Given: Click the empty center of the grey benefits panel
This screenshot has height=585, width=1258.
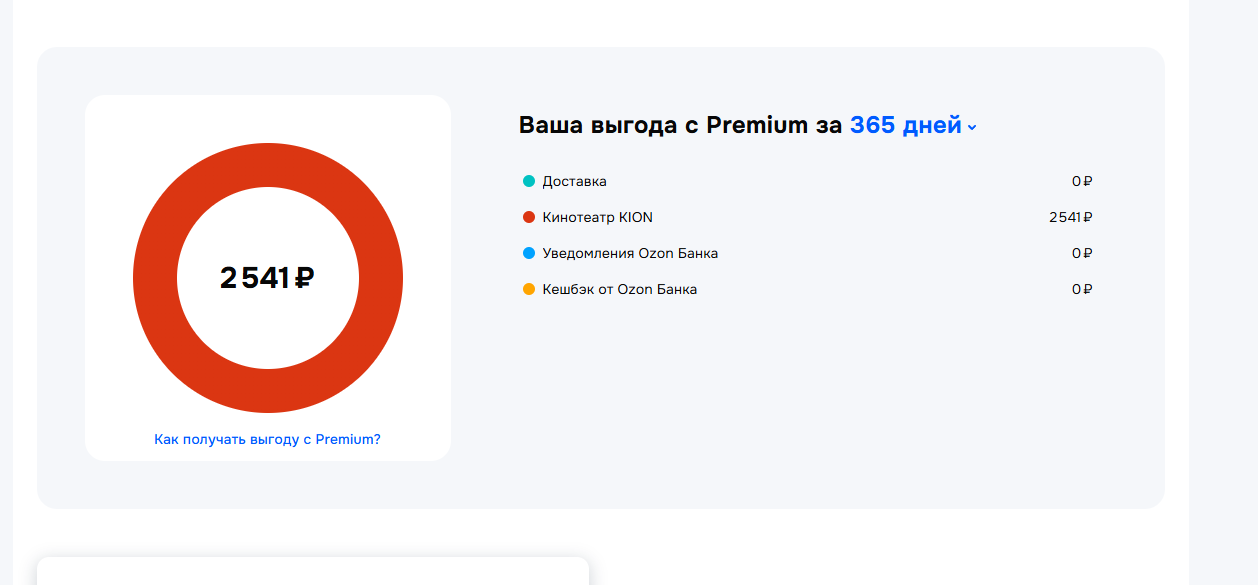Looking at the screenshot, I should [800, 400].
